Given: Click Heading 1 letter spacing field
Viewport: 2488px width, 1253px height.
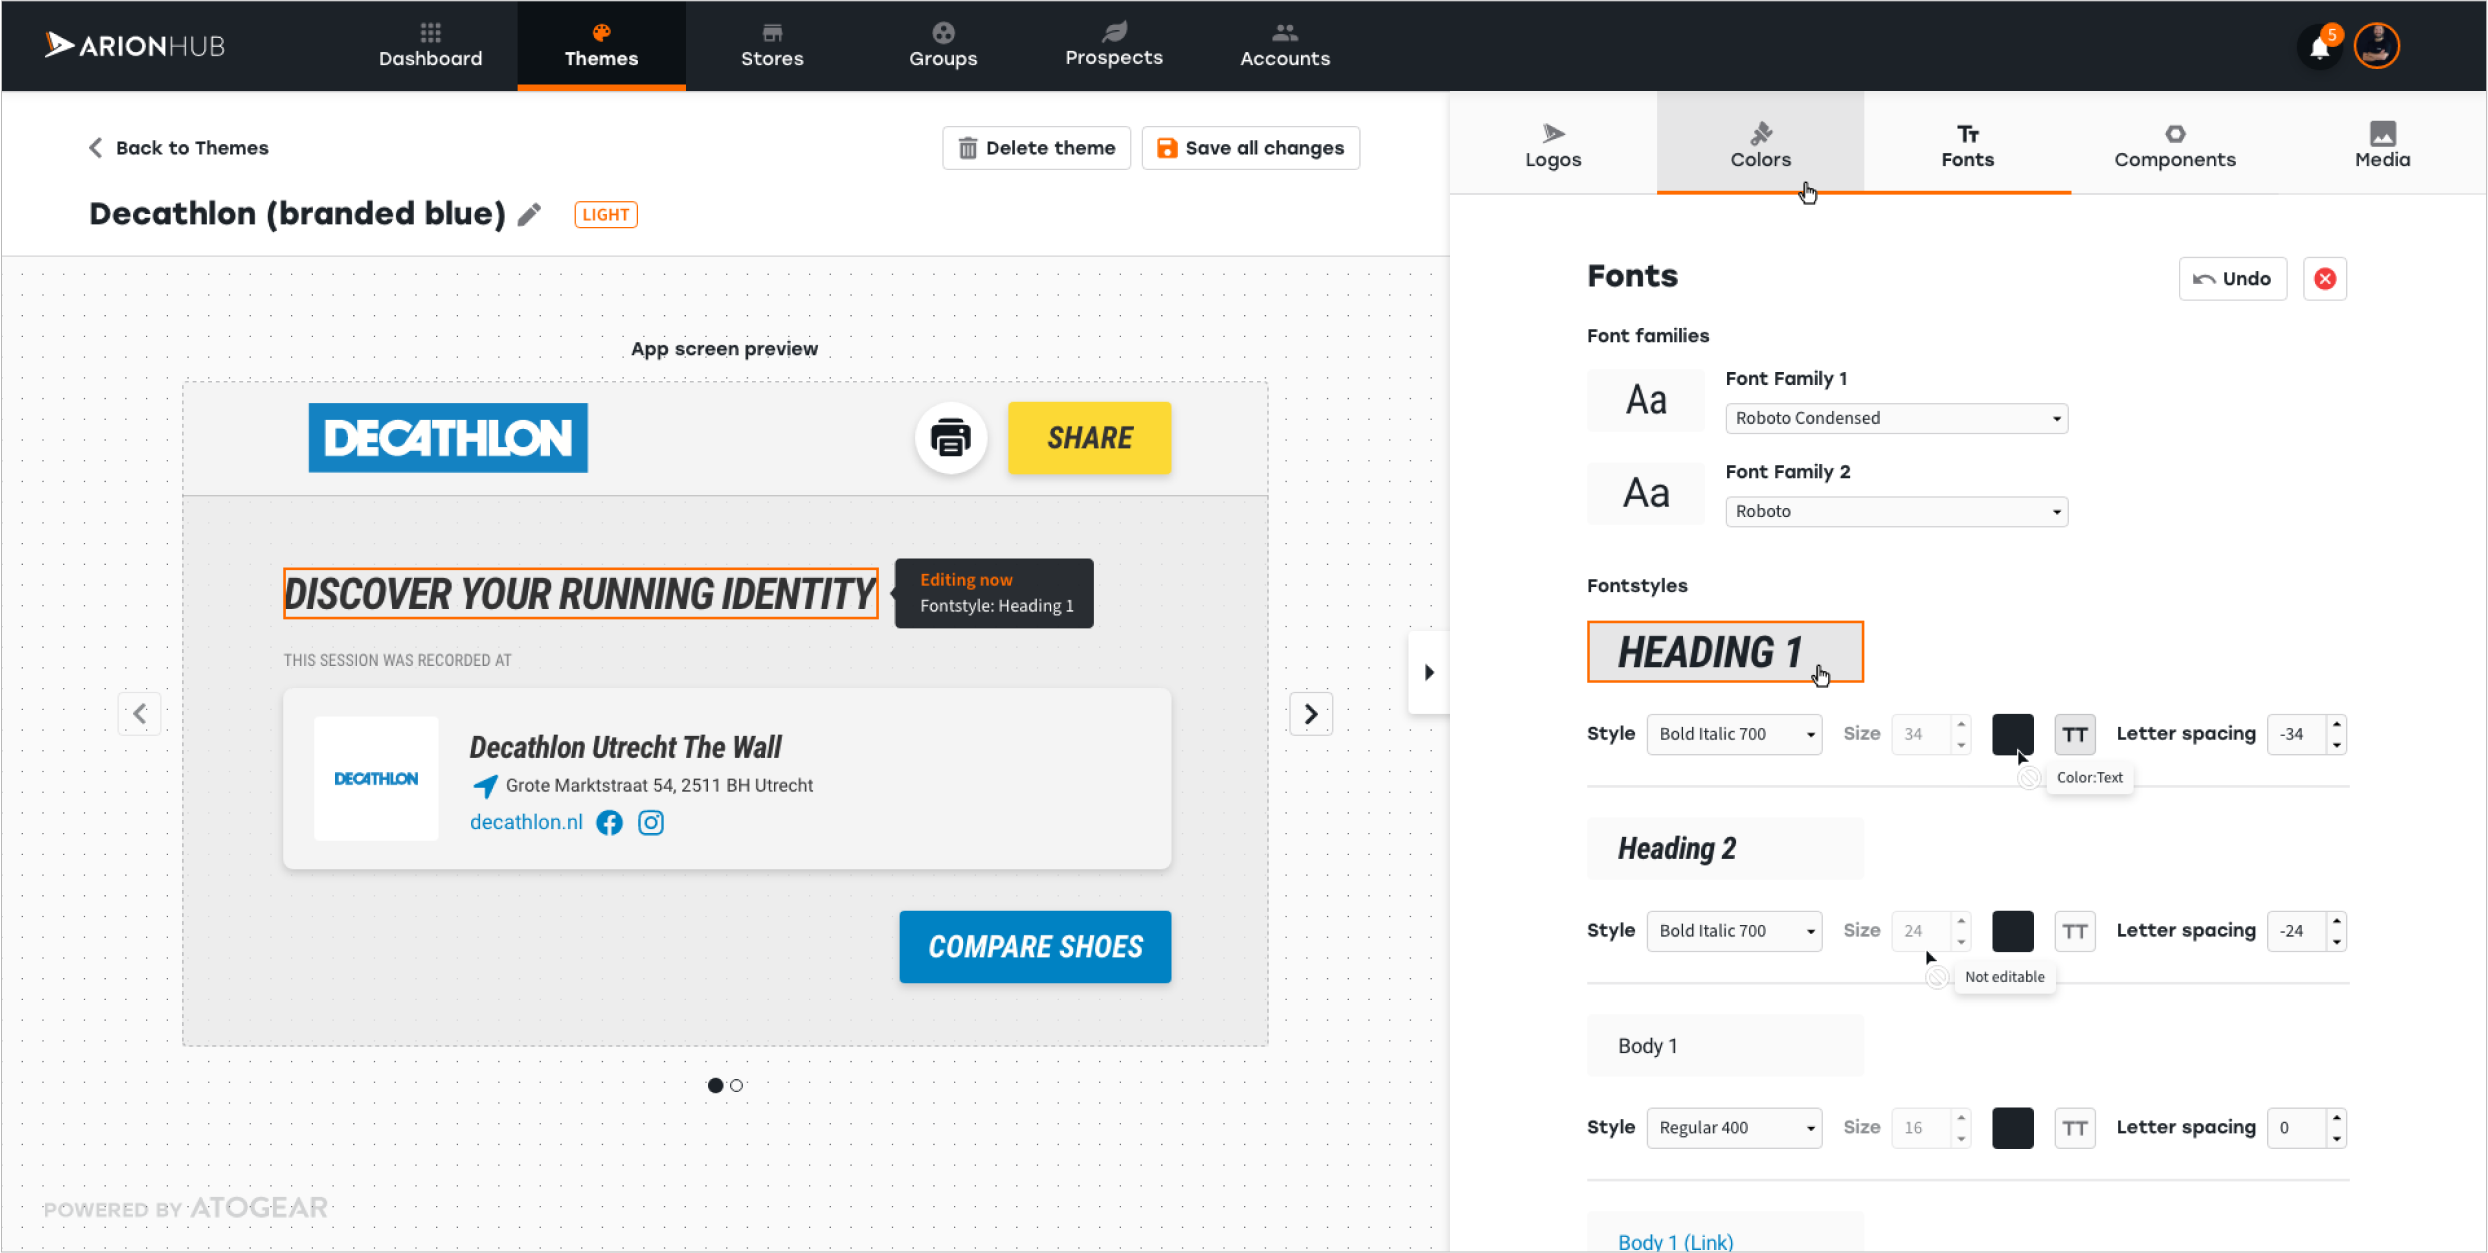Looking at the screenshot, I should (x=2298, y=734).
